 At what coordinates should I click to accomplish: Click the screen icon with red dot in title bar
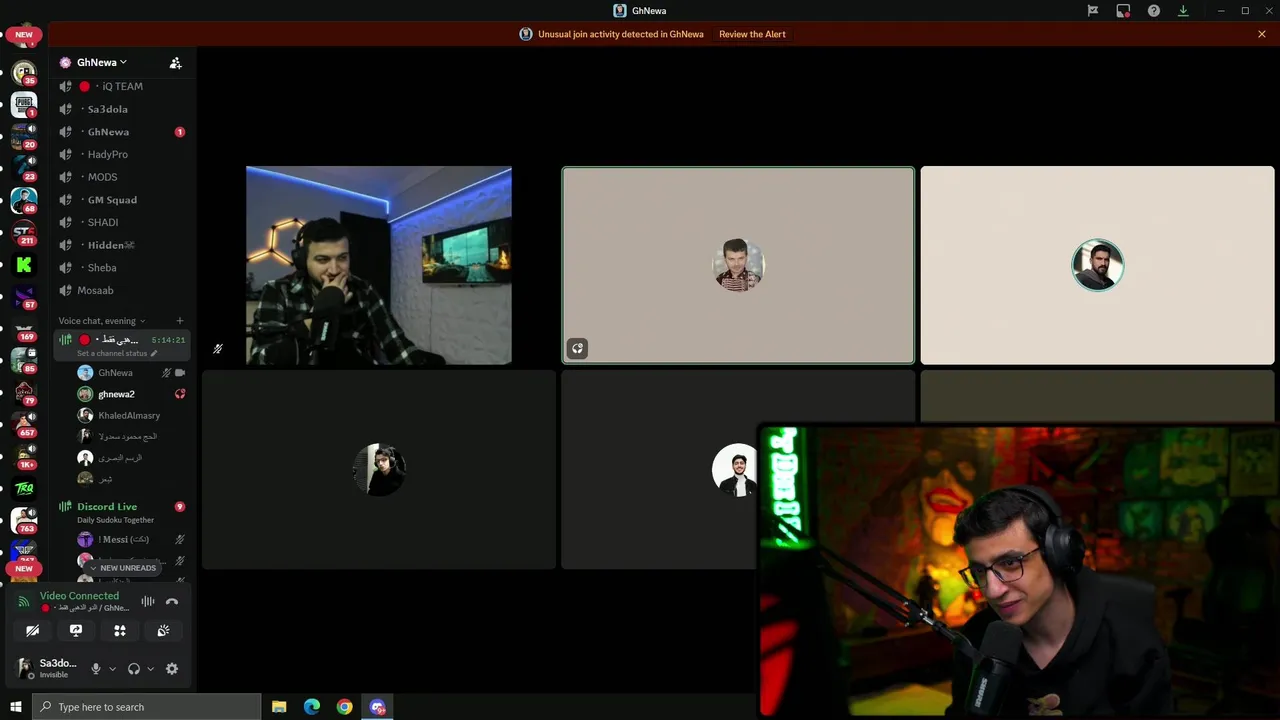point(1124,11)
